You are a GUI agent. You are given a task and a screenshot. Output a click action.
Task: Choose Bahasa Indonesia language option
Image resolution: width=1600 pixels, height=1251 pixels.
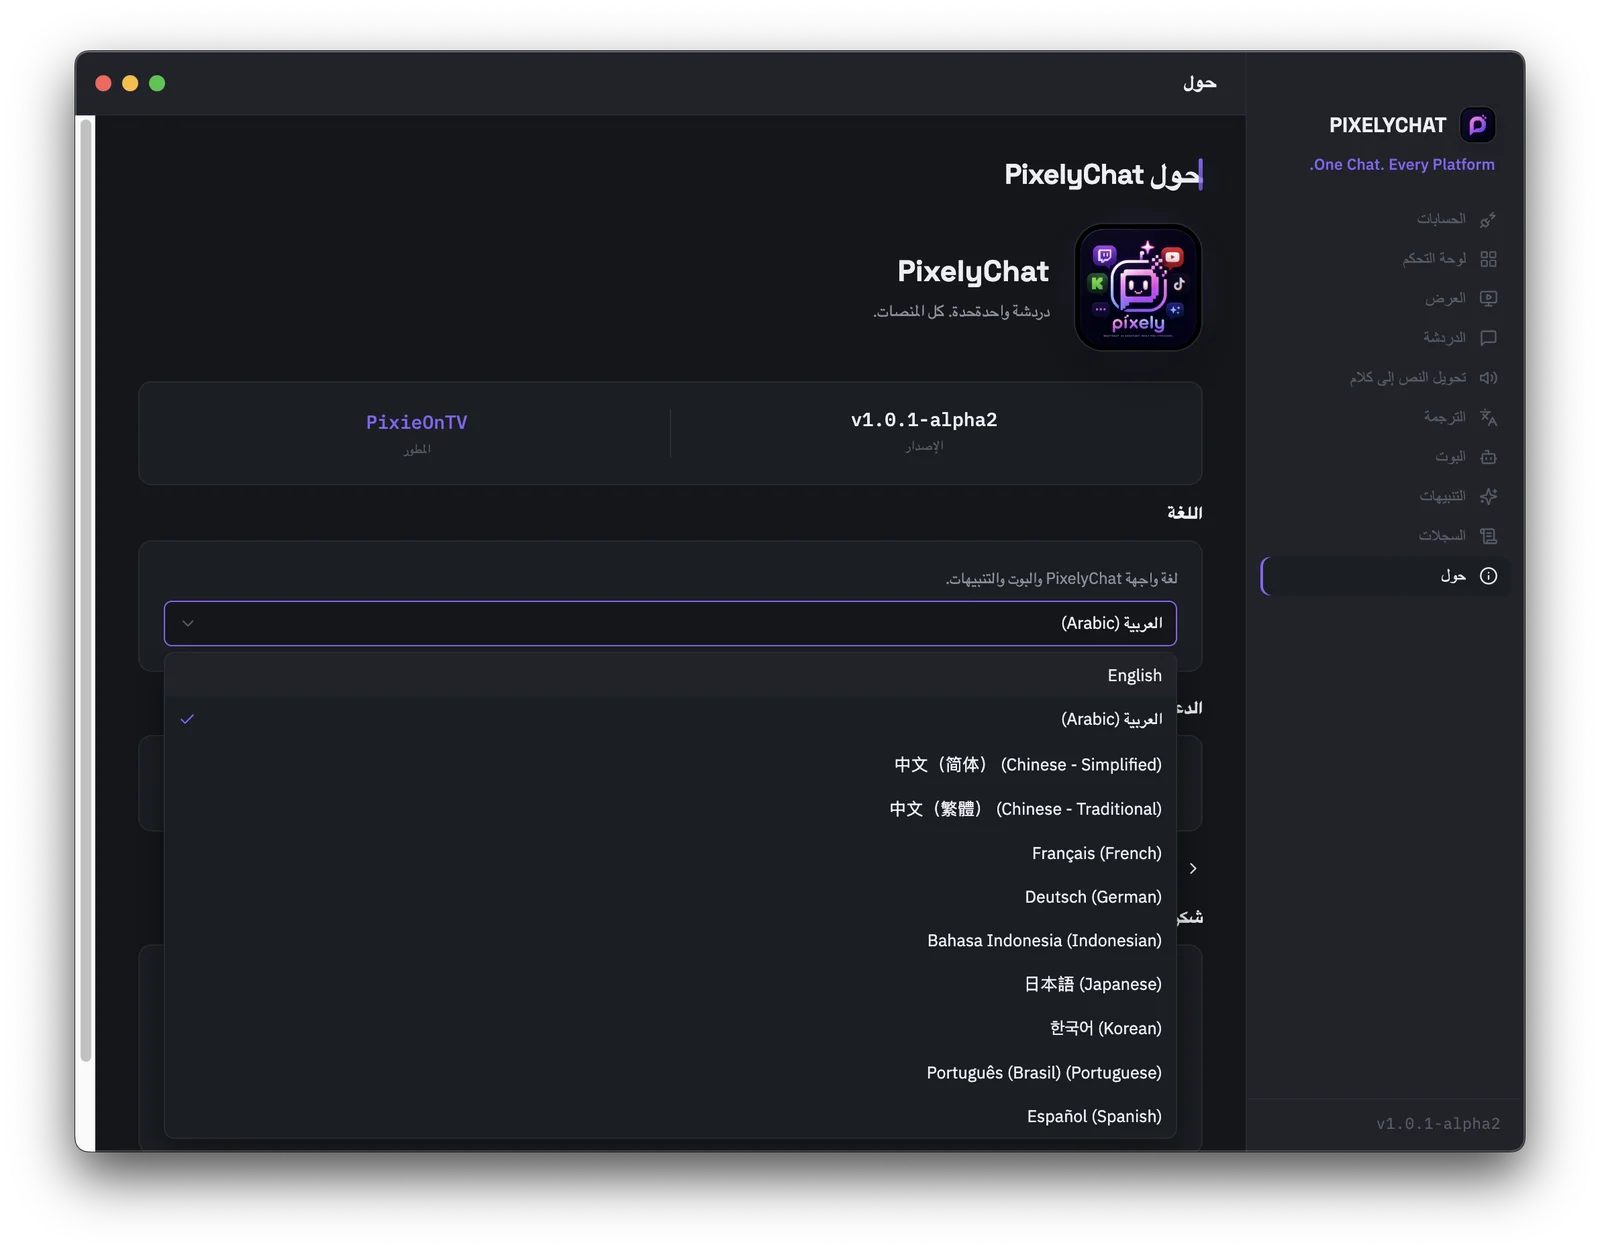point(670,940)
